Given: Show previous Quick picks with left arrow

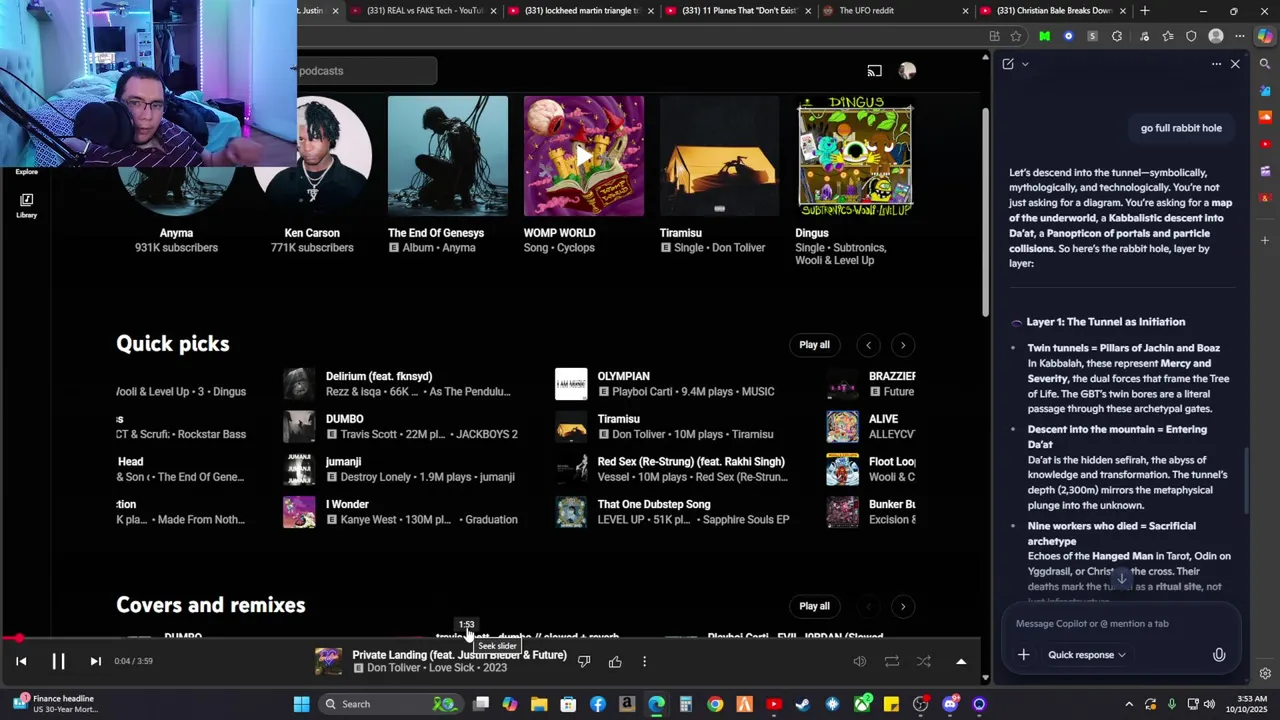Looking at the screenshot, I should [x=868, y=345].
